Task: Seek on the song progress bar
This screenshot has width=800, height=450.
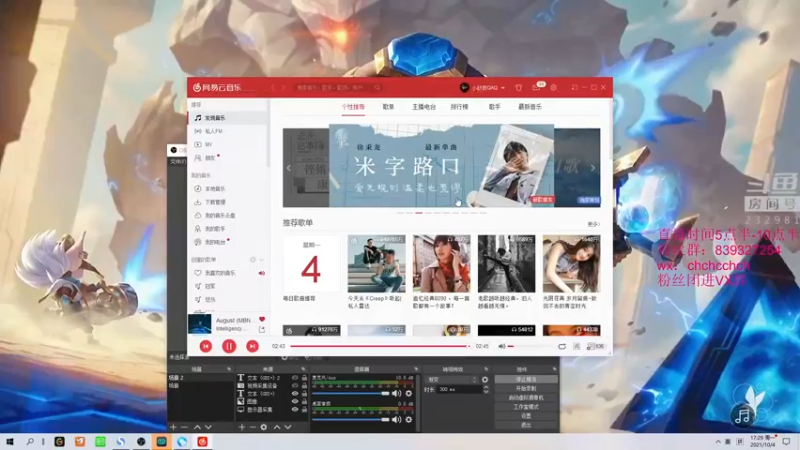Action: [x=381, y=346]
